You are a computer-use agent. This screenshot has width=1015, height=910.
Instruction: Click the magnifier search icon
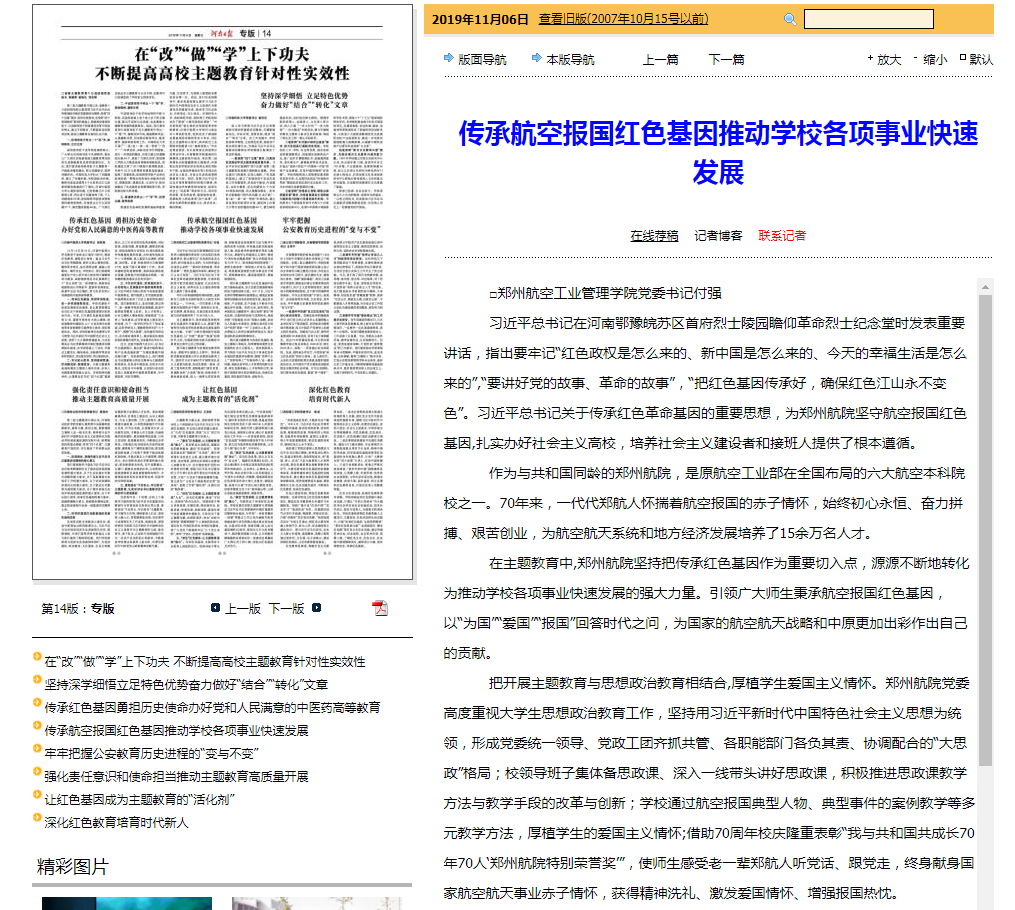pos(790,19)
